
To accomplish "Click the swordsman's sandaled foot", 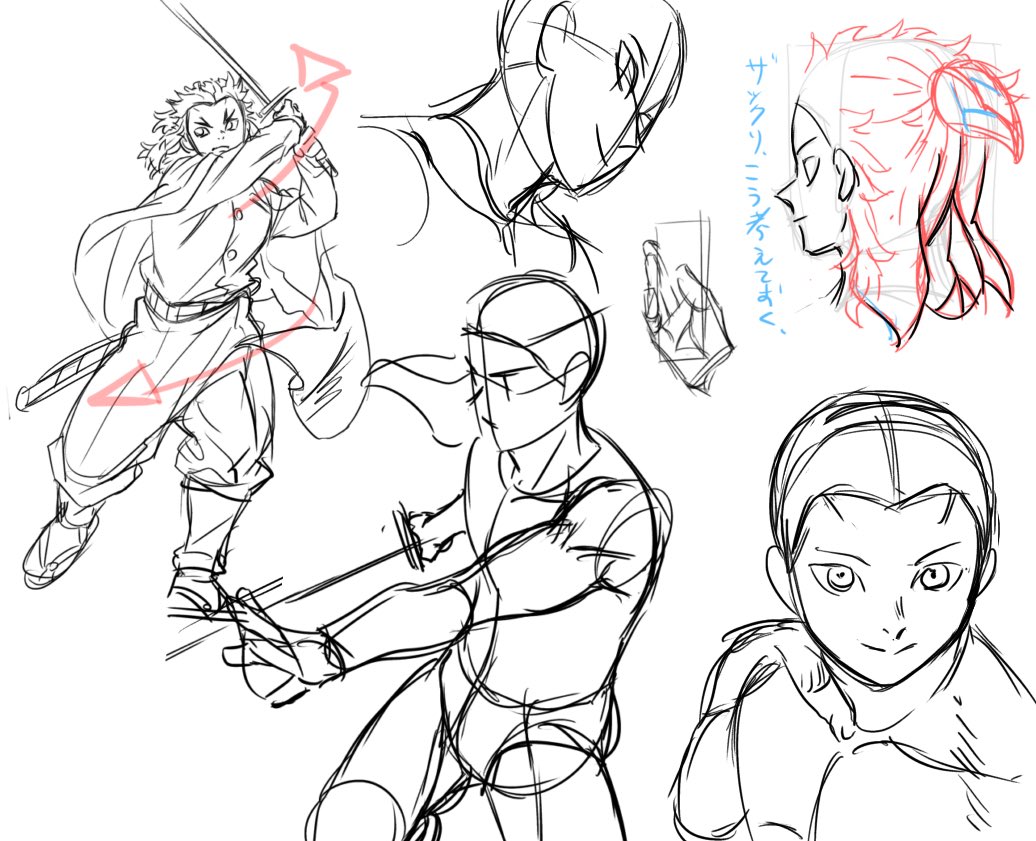I will click(x=59, y=552).
